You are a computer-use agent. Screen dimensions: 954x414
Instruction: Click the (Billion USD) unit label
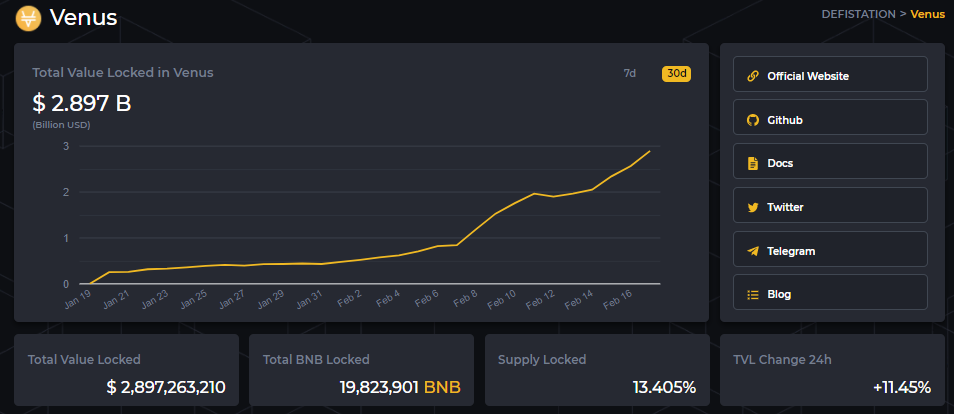point(61,125)
